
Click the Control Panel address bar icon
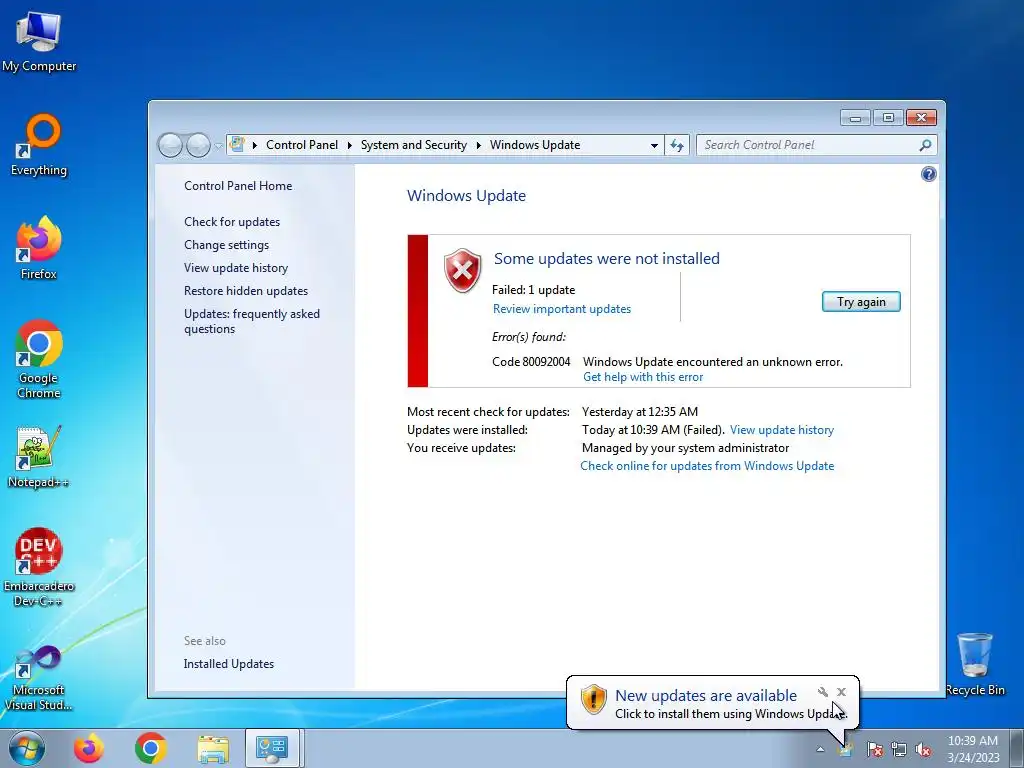click(237, 145)
